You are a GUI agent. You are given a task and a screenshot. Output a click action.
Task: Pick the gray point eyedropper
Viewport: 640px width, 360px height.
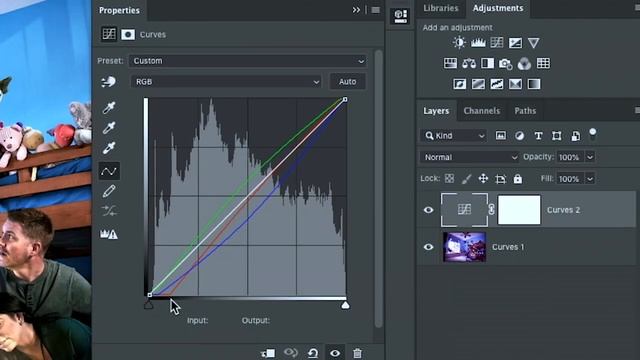click(x=109, y=128)
